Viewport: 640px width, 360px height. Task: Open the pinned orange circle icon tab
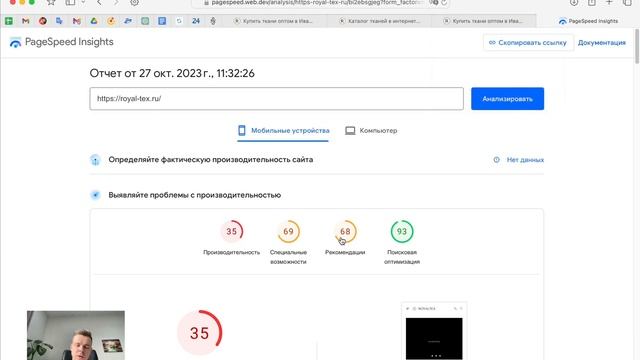pyautogui.click(x=111, y=21)
